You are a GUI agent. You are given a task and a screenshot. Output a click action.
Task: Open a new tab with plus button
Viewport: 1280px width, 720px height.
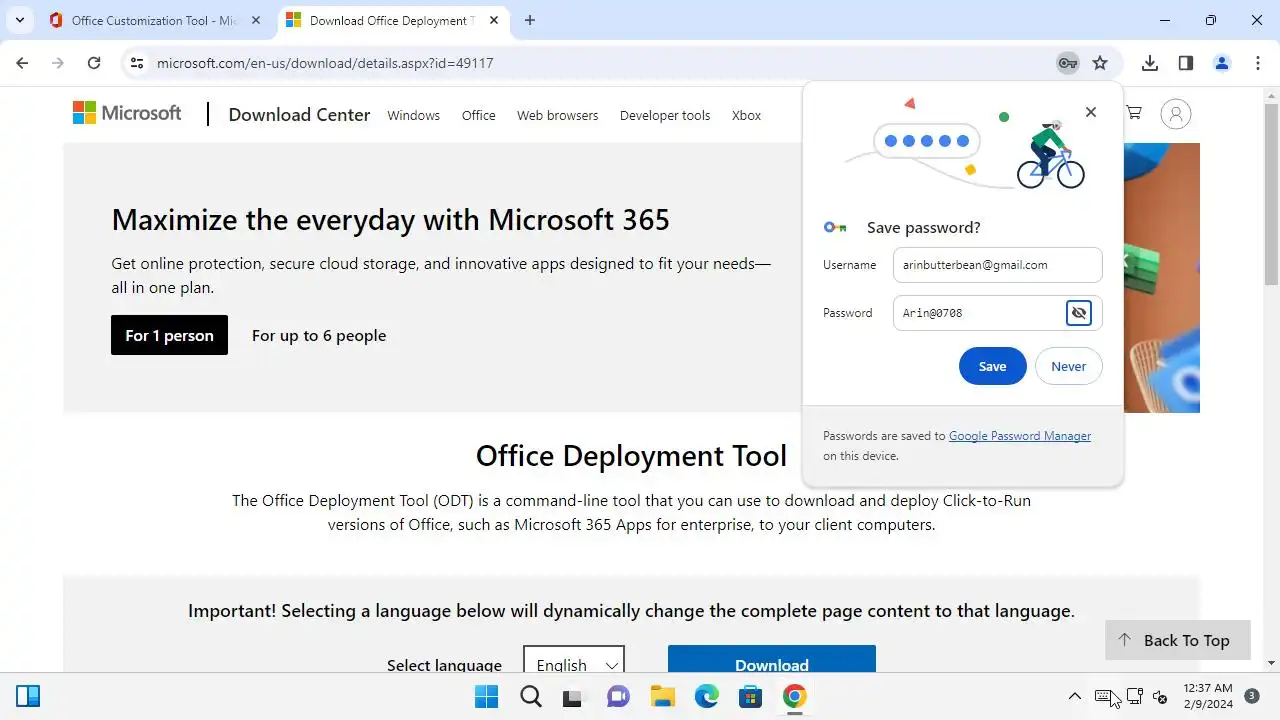point(530,20)
